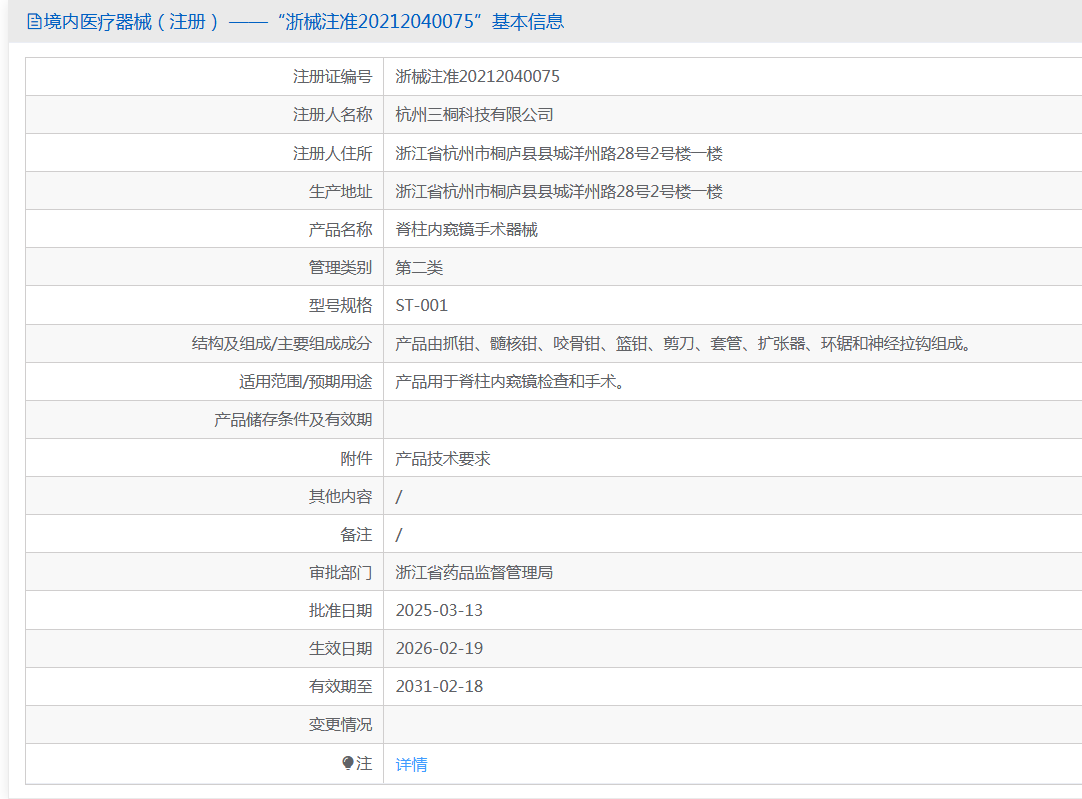Click the lightbulb icon next to 注
The image size is (1082, 799).
348,763
